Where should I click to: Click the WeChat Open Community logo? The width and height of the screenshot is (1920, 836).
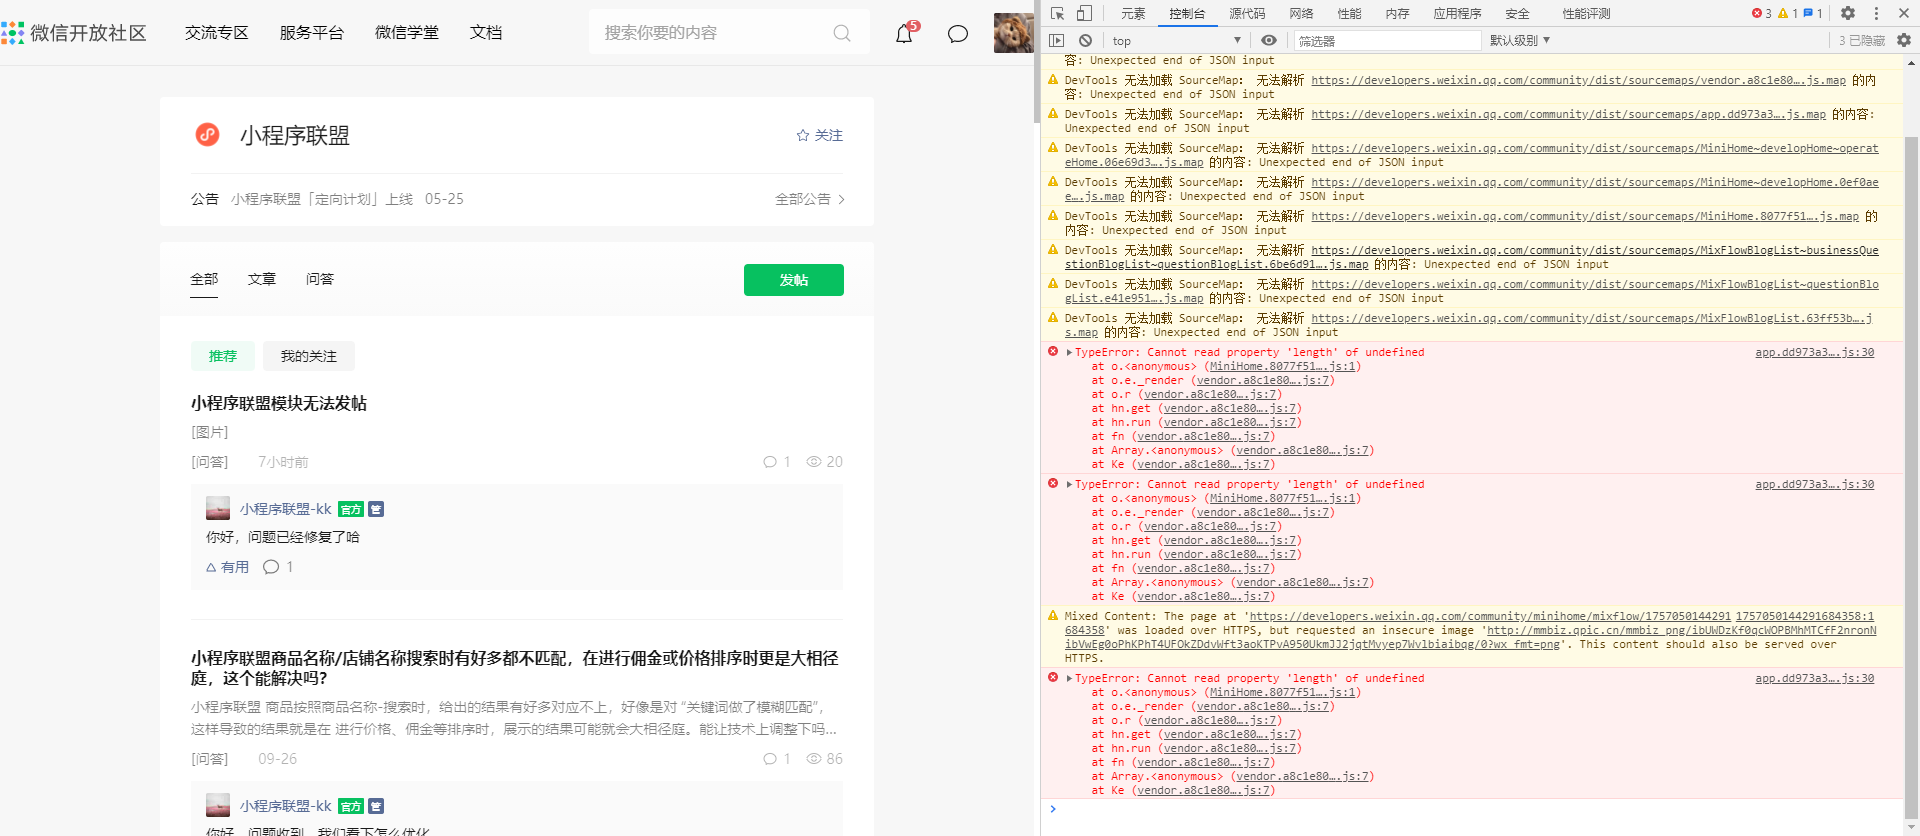point(74,33)
